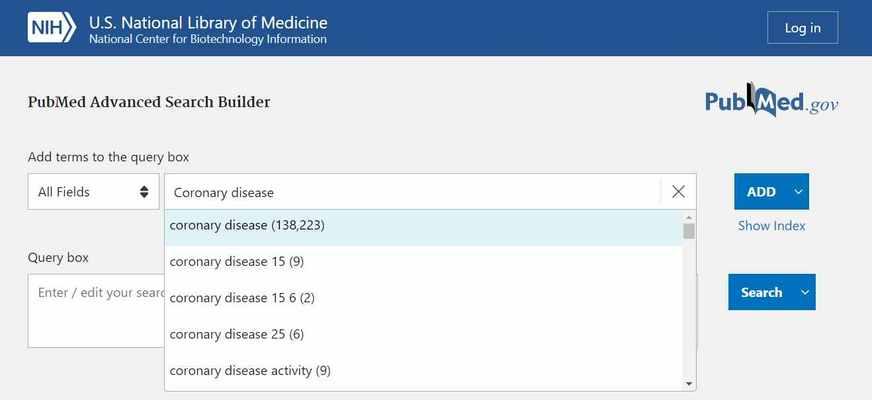Click the scrollbar up arrow in suggestions
This screenshot has width=872, height=400.
[689, 218]
